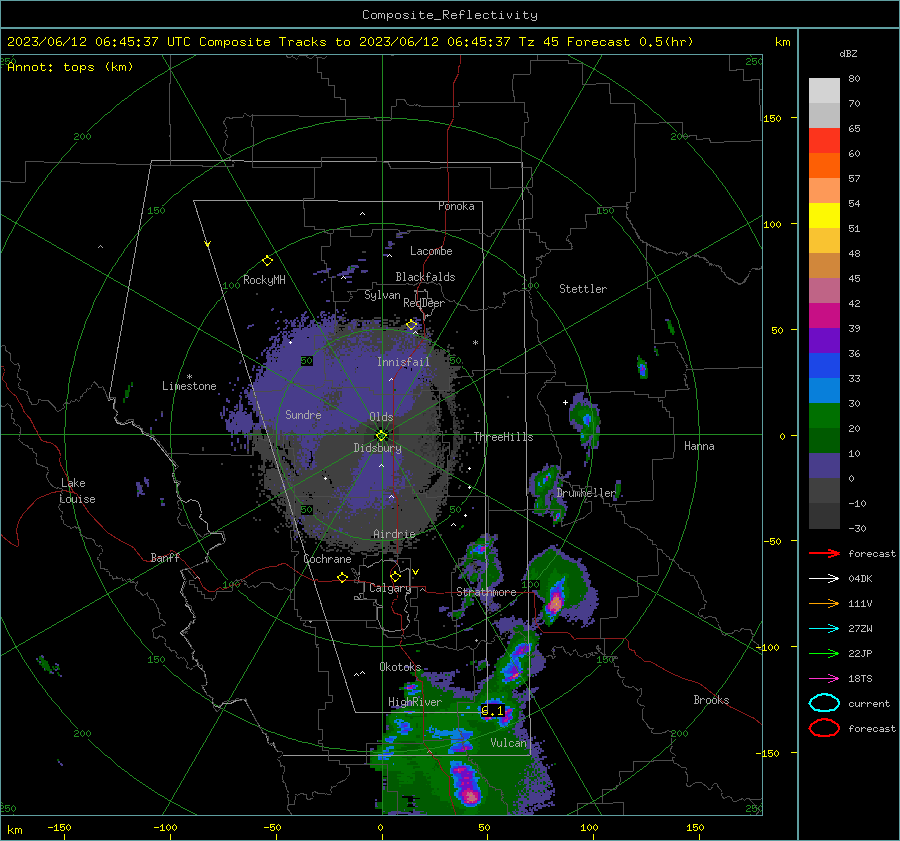Click the Ponoka map label
This screenshot has width=900, height=841.
pyautogui.click(x=456, y=206)
